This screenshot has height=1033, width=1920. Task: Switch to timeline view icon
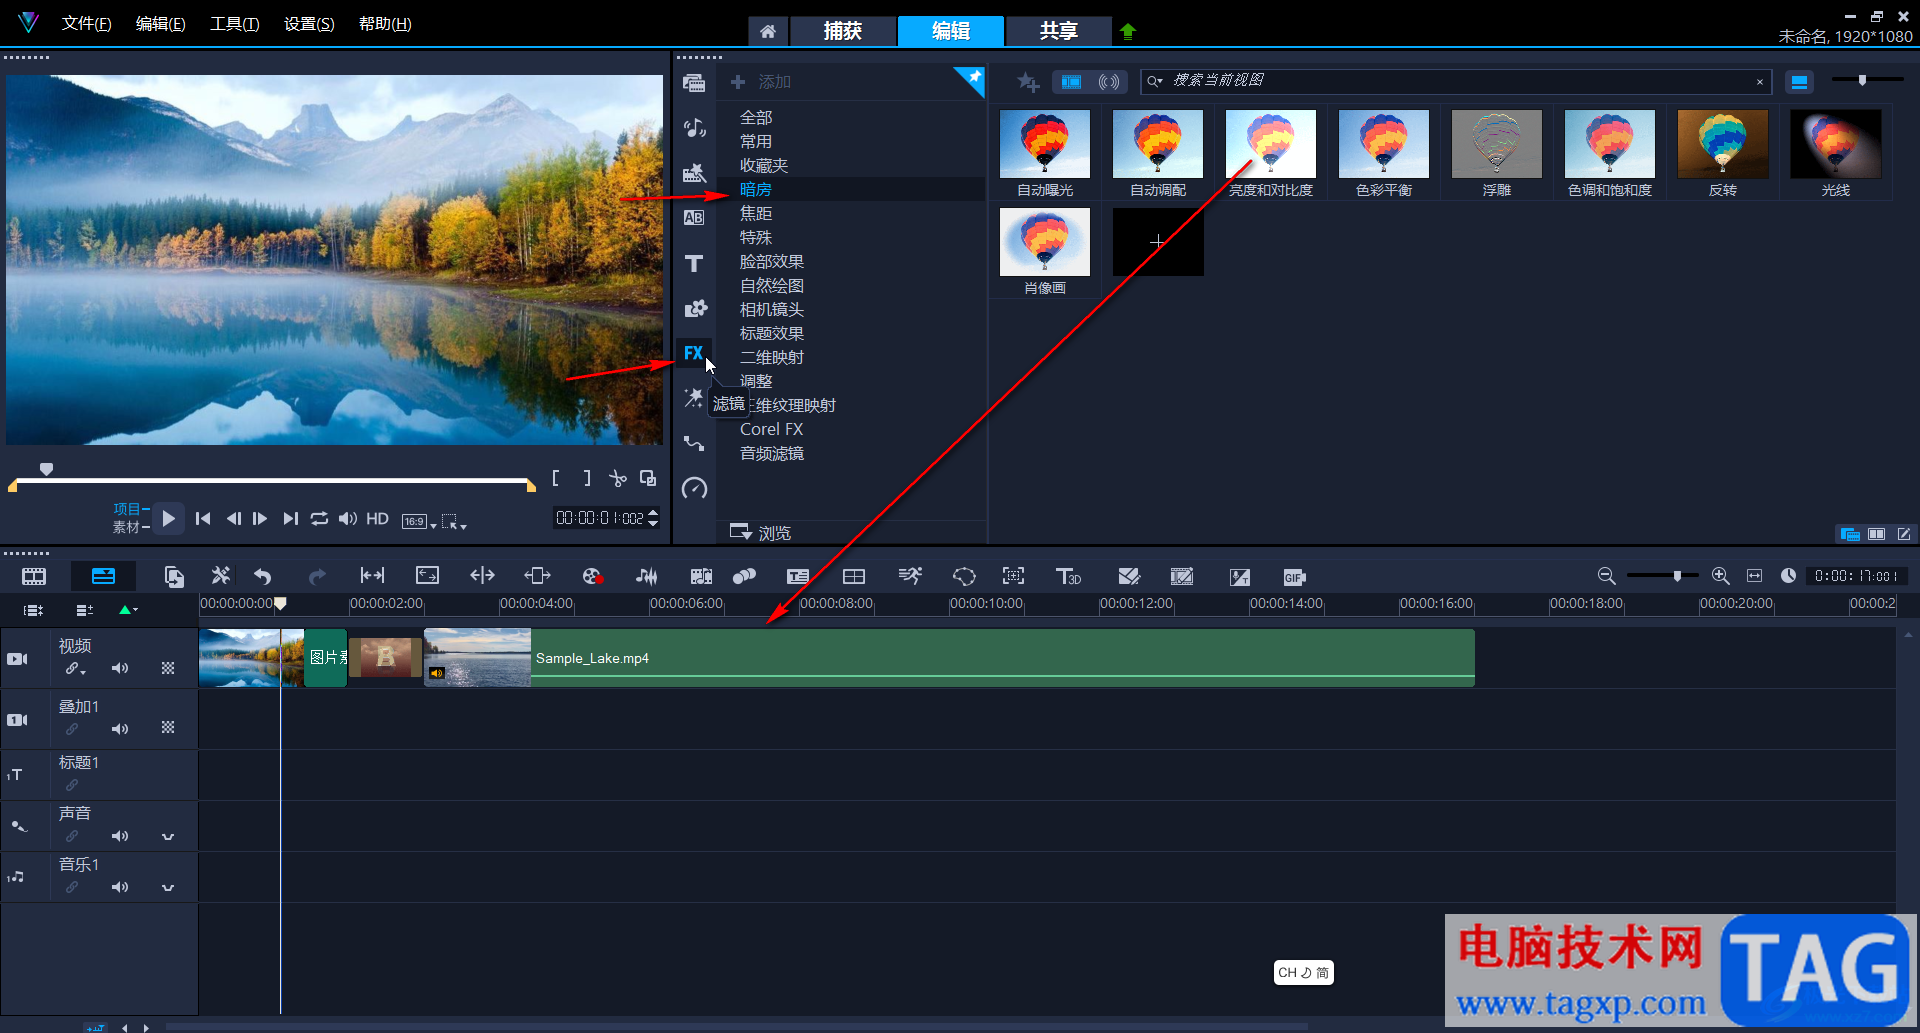103,576
